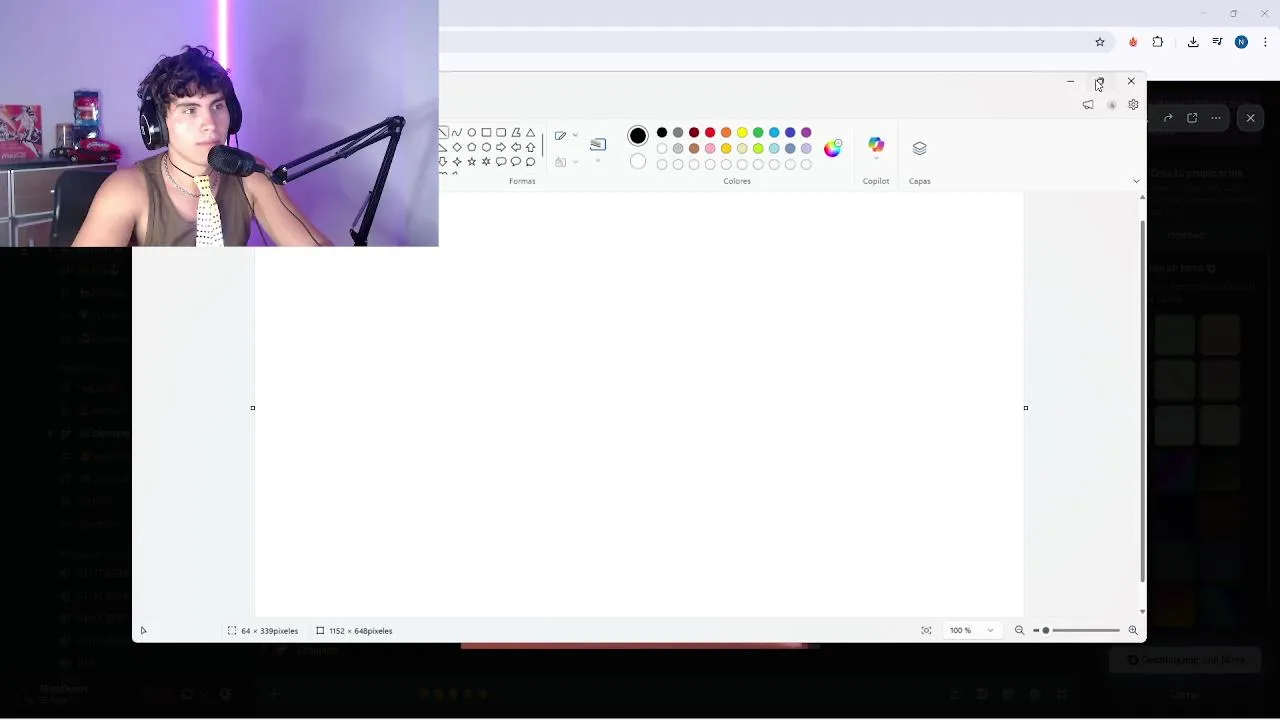
Task: Select the right arrow shape
Action: pyautogui.click(x=501, y=147)
